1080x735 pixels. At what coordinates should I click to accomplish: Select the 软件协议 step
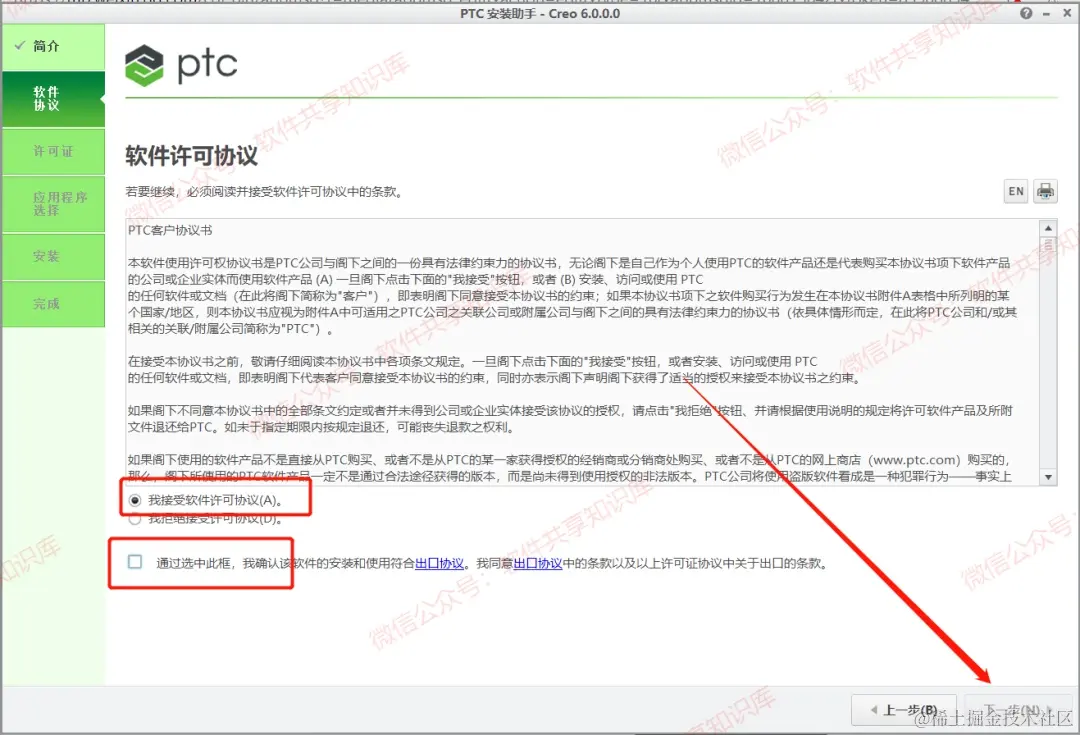(x=53, y=99)
